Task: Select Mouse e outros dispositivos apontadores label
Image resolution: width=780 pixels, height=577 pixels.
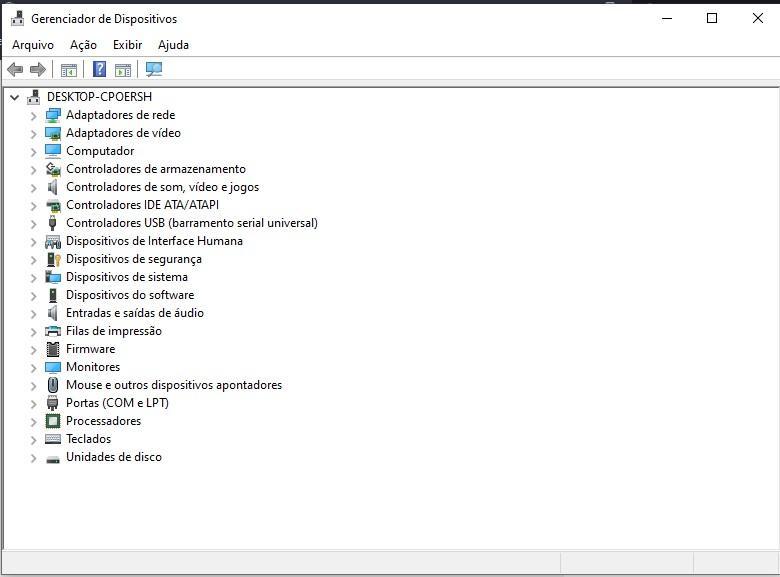Action: tap(174, 385)
